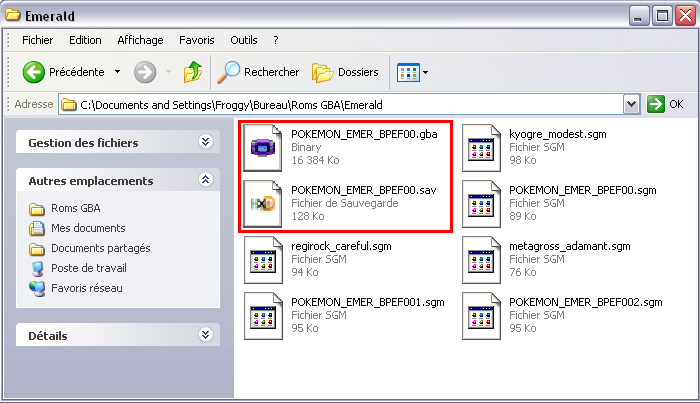Click the folder icon in address bar
700x403 pixels.
[68, 105]
